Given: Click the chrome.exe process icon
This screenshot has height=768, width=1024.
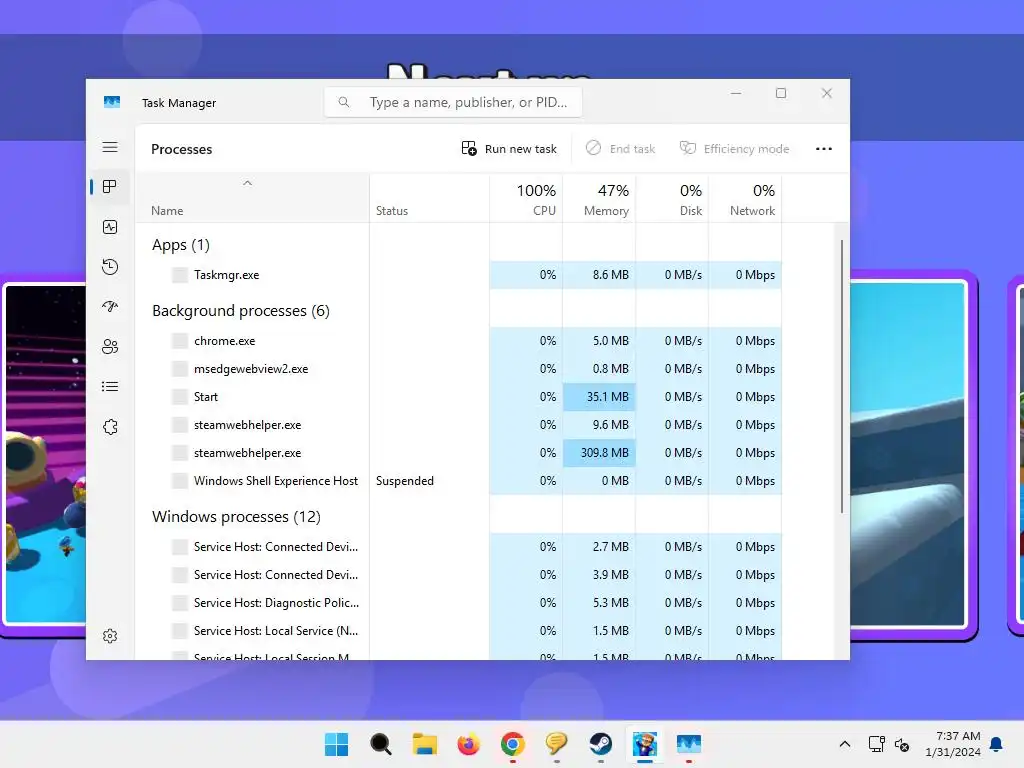Looking at the screenshot, I should pyautogui.click(x=180, y=341).
